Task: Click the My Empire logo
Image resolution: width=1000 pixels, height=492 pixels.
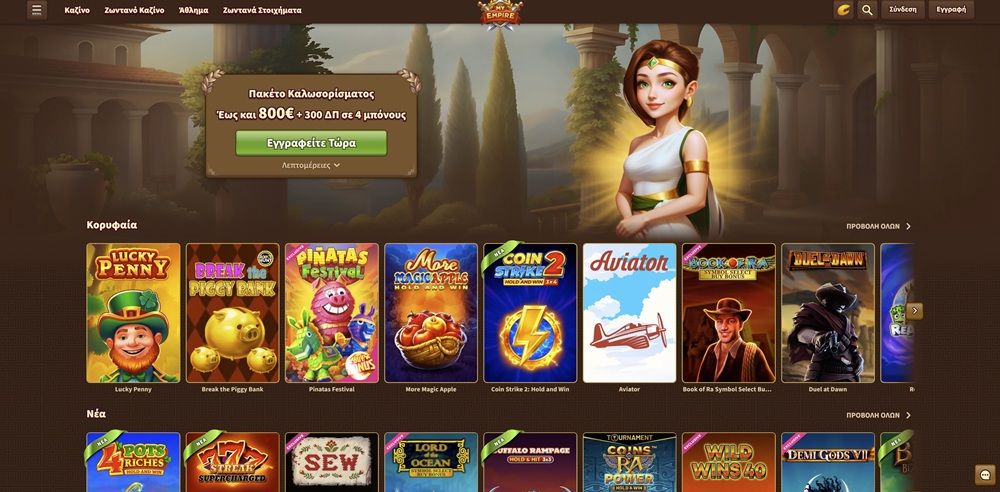Action: tap(500, 13)
